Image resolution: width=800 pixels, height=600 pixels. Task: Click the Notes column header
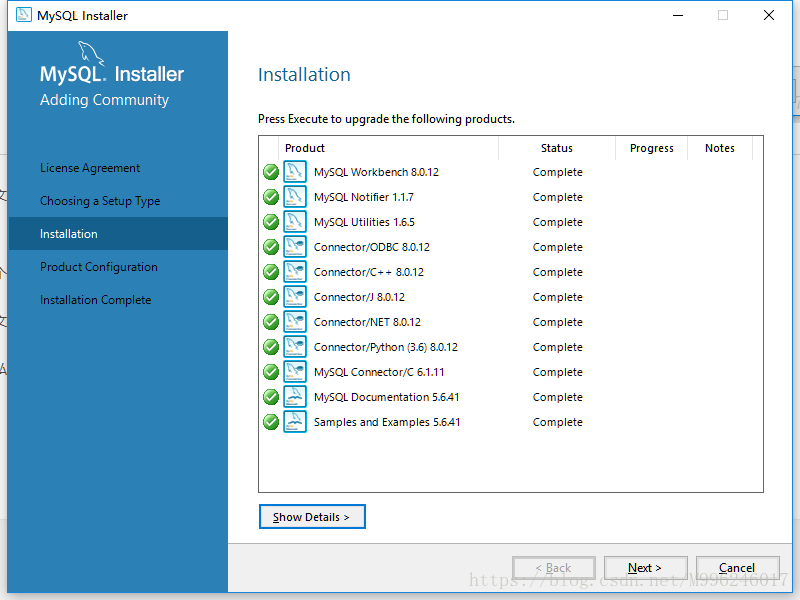720,148
